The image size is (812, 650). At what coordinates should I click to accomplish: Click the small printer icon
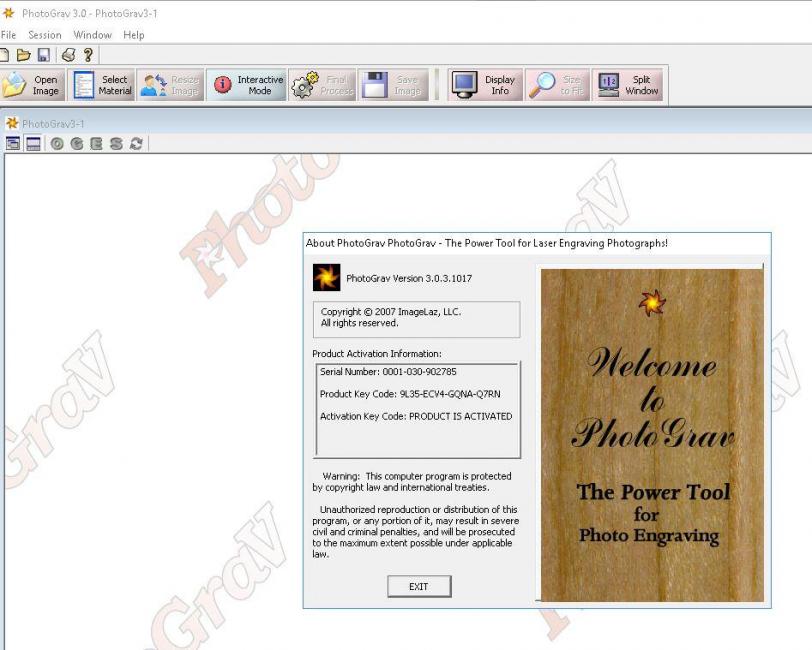(68, 55)
